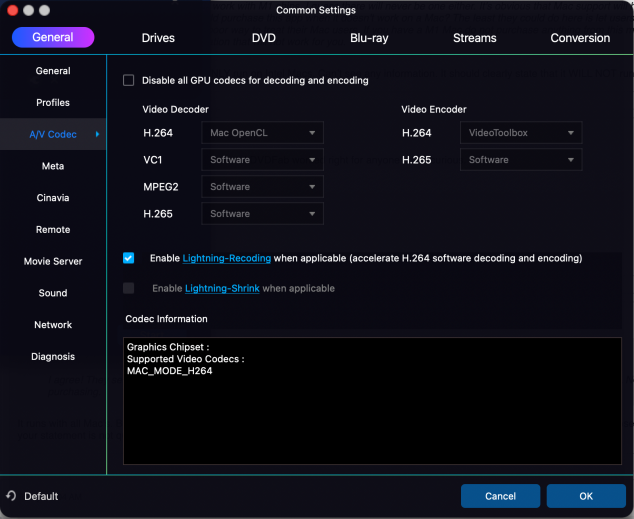Open VC1 decoder dropdown
Image resolution: width=634 pixels, height=519 pixels.
pos(262,160)
